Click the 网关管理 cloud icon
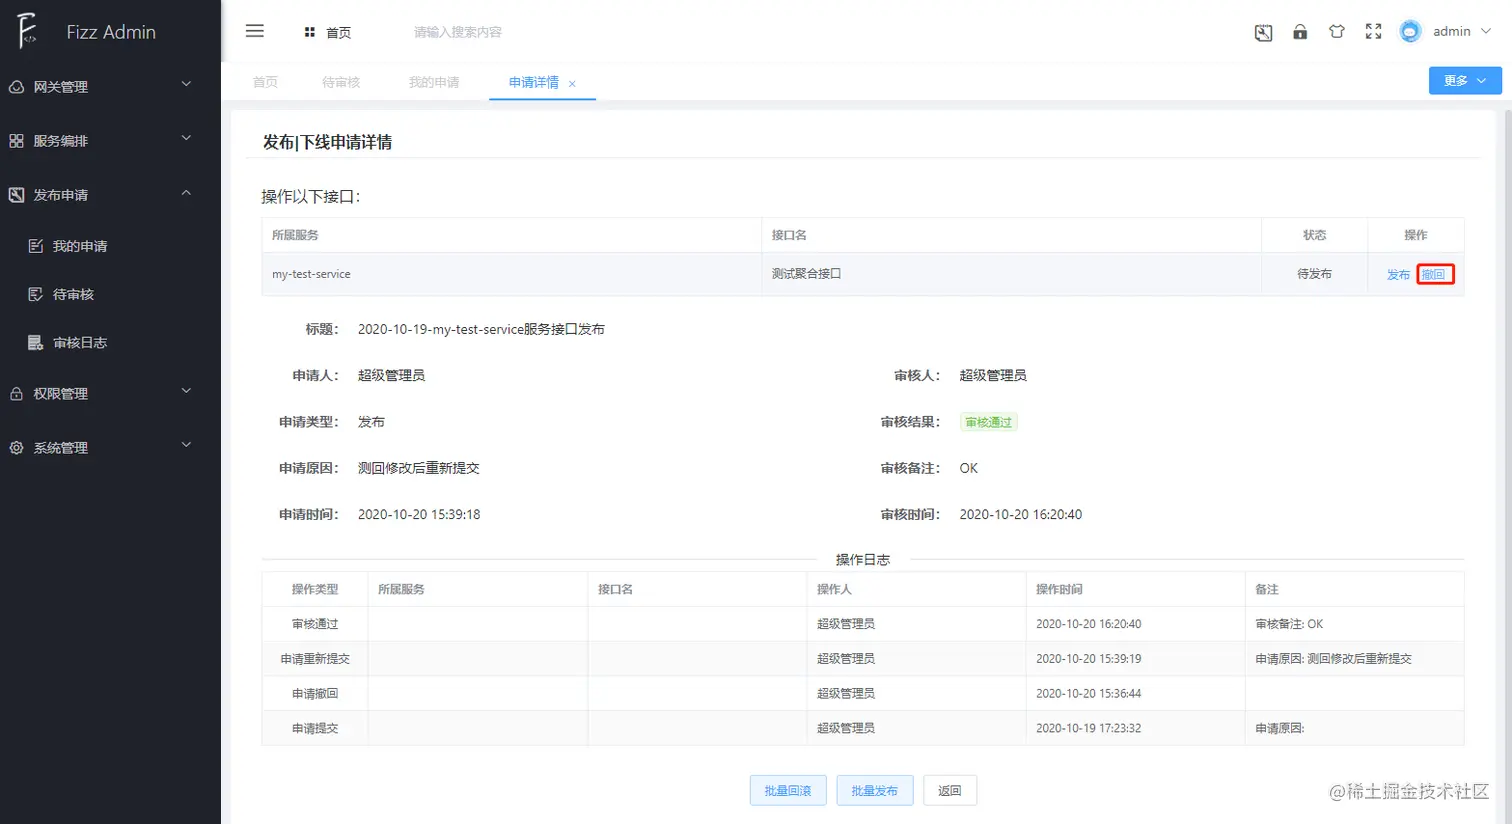1512x824 pixels. pyautogui.click(x=17, y=87)
